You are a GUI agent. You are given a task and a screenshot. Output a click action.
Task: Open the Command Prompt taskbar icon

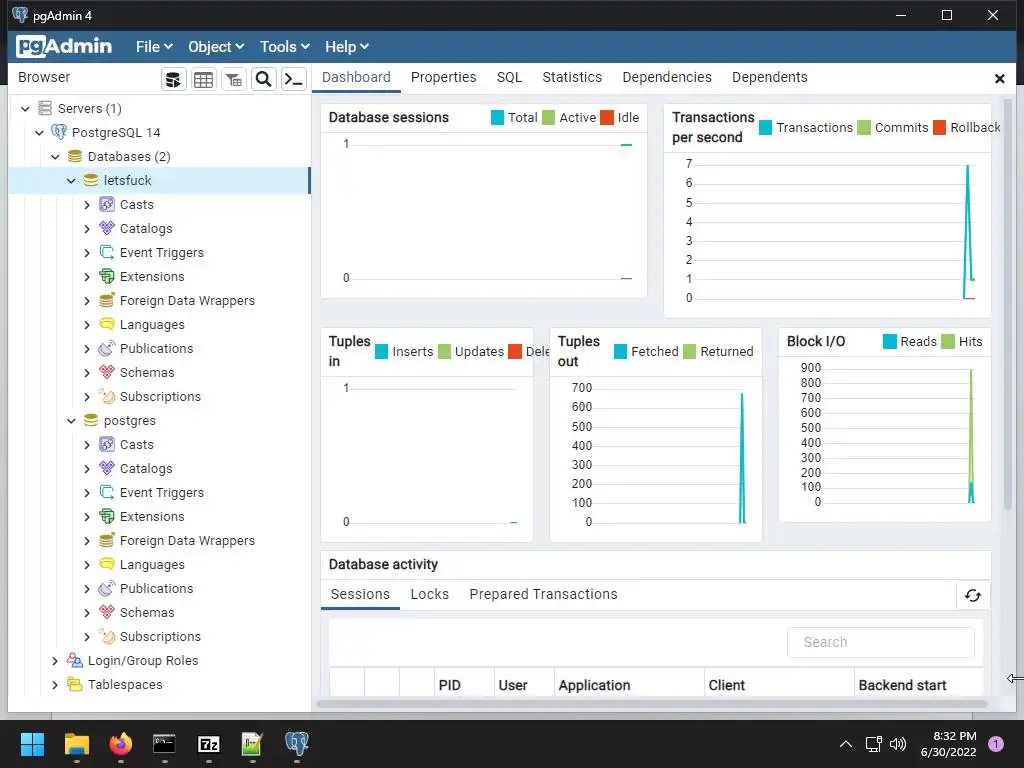point(164,744)
